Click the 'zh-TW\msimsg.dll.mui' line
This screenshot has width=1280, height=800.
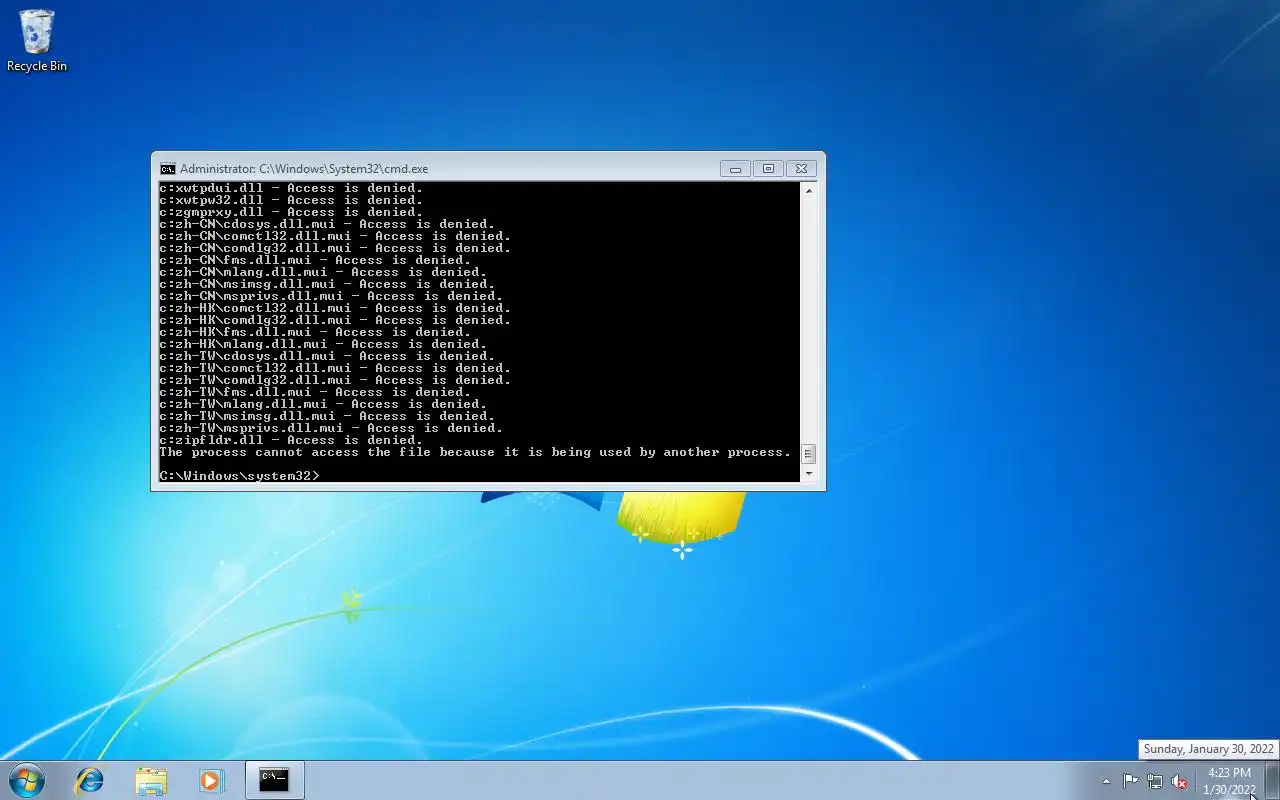coord(327,416)
